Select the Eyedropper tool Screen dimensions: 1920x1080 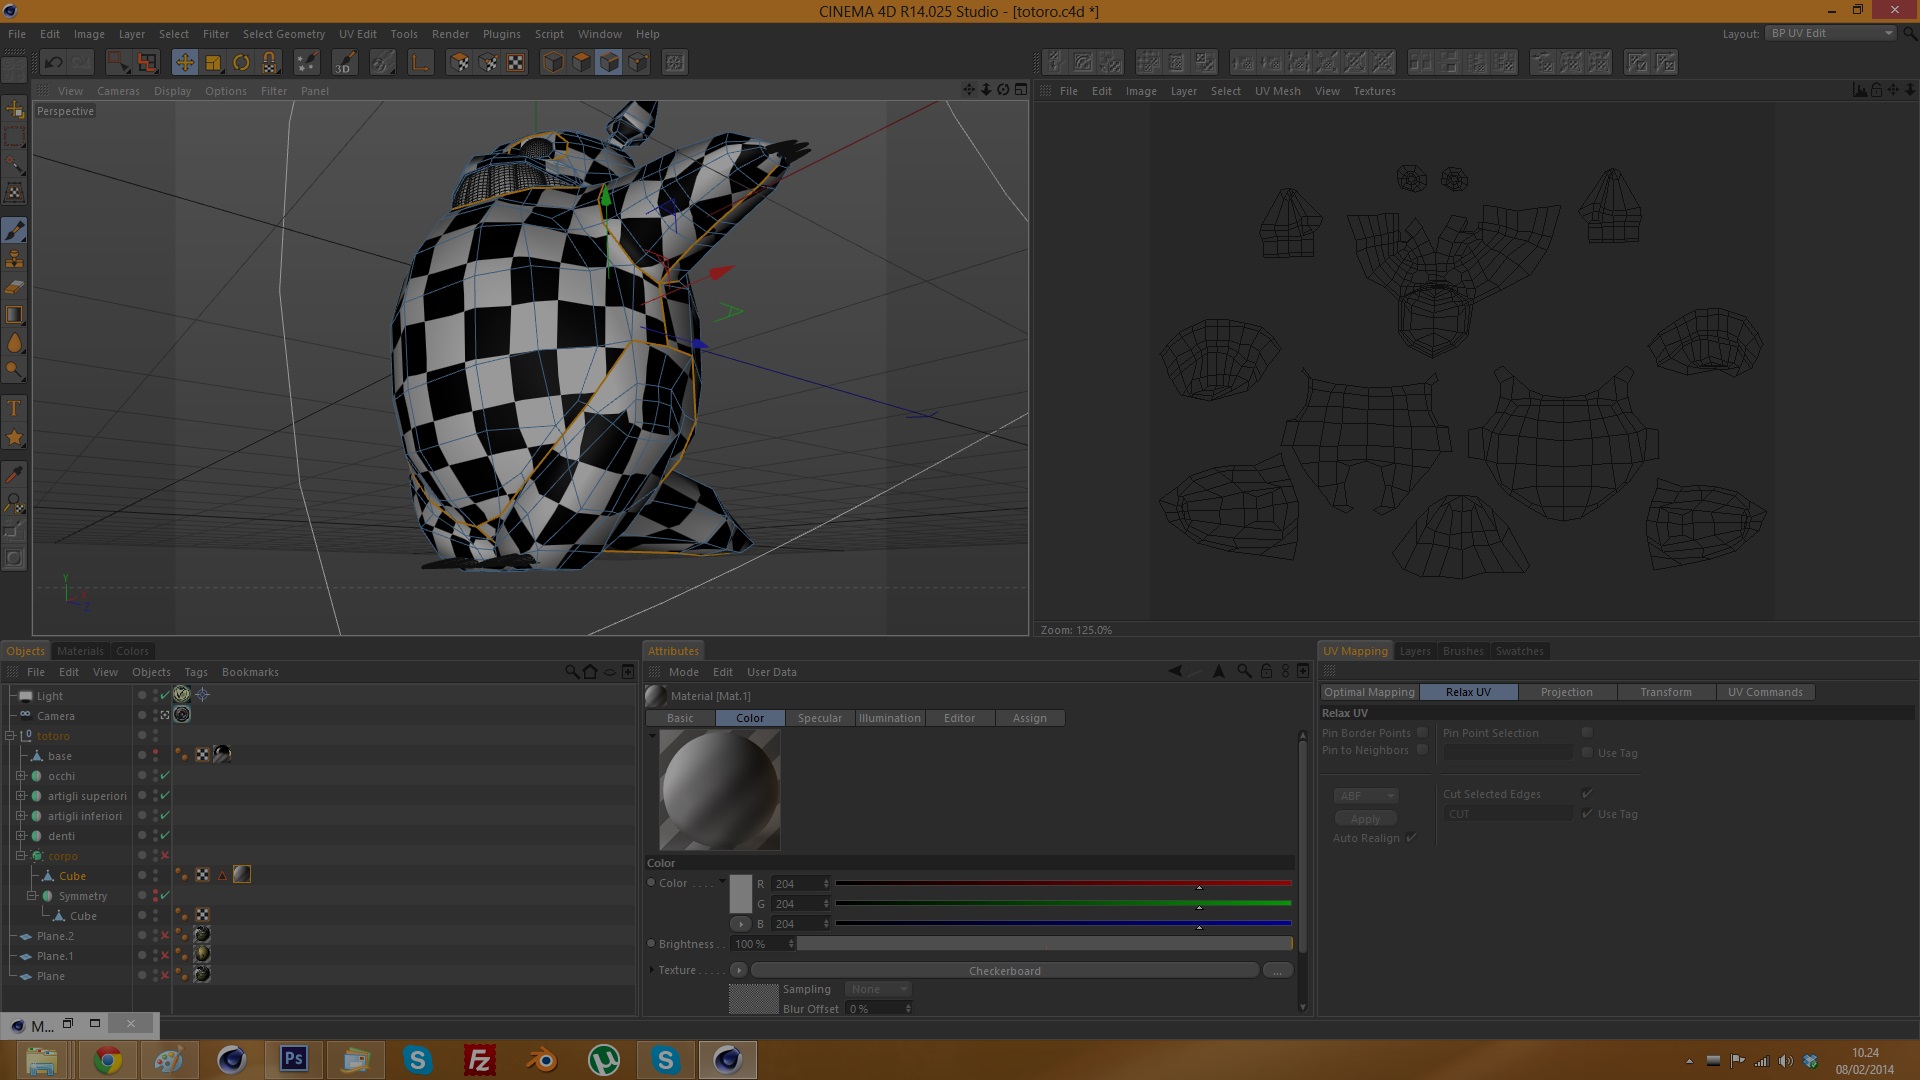point(14,474)
